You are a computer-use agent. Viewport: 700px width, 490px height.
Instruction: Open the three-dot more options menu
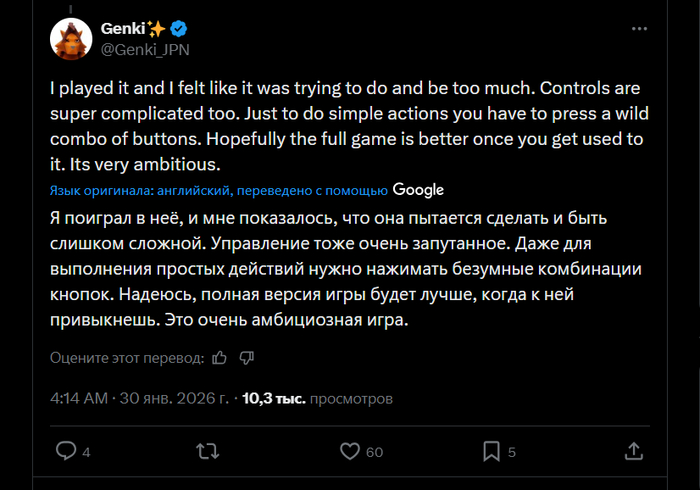click(640, 29)
